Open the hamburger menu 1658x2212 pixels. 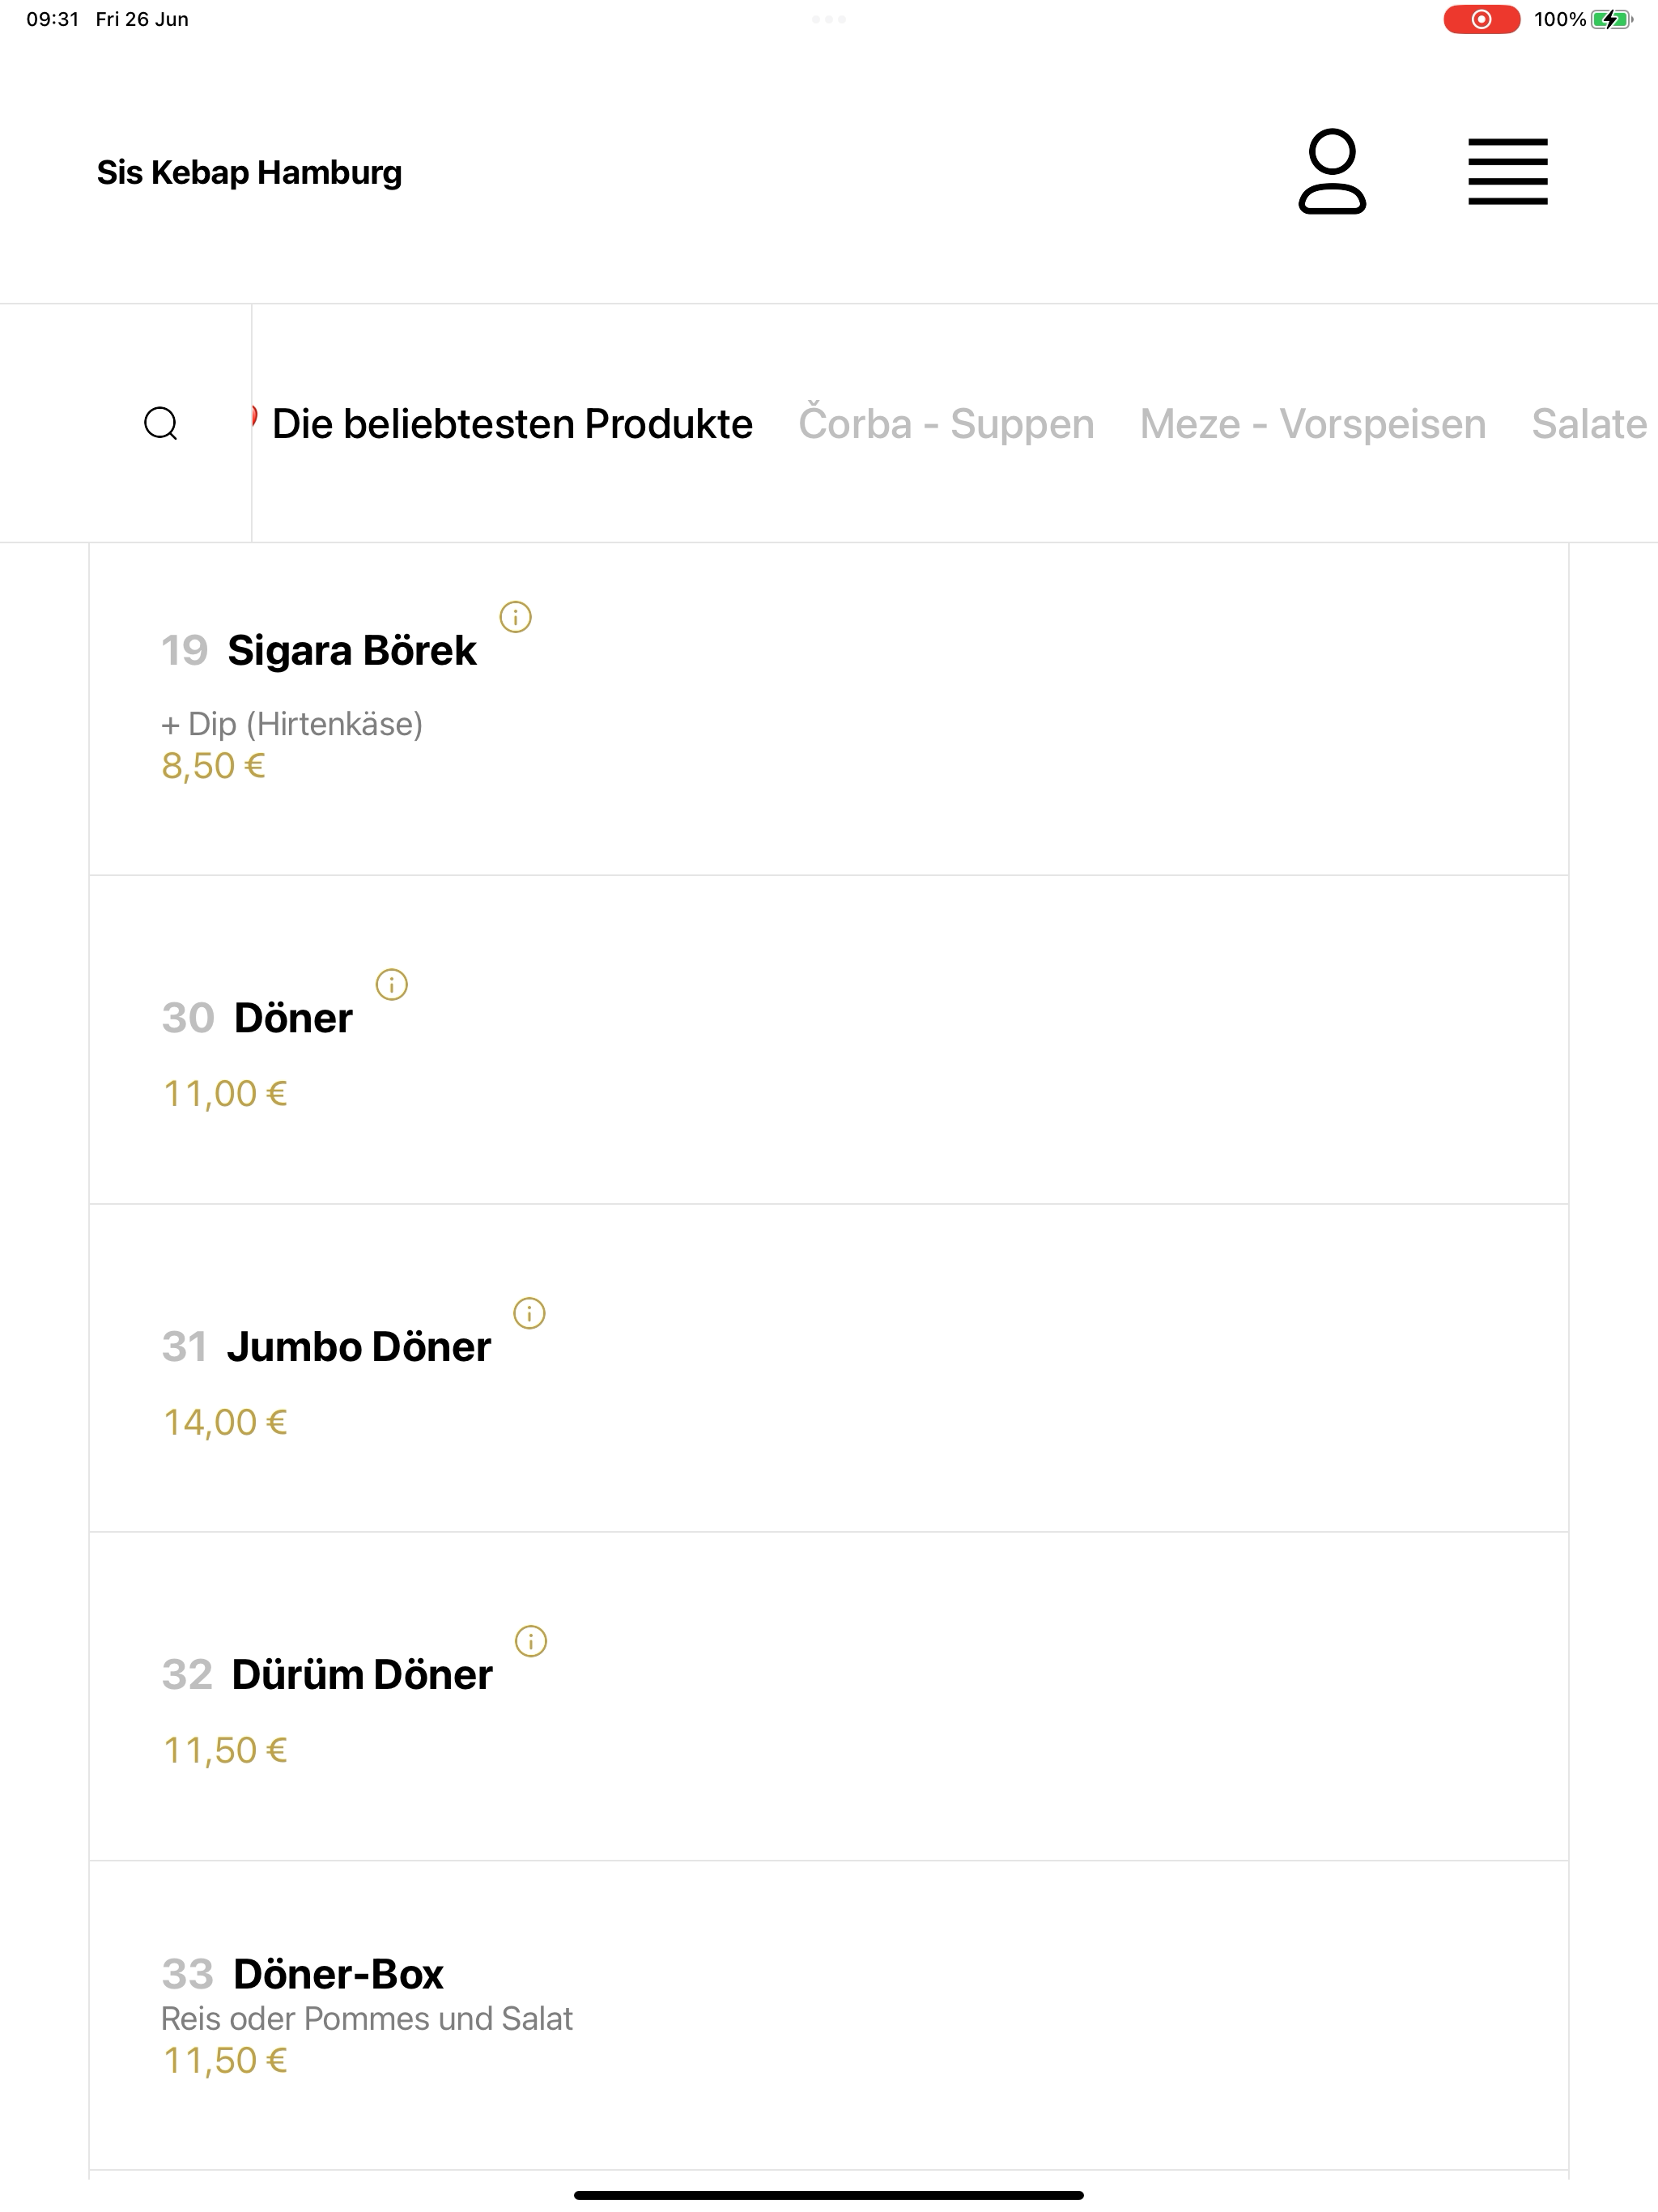pyautogui.click(x=1507, y=172)
